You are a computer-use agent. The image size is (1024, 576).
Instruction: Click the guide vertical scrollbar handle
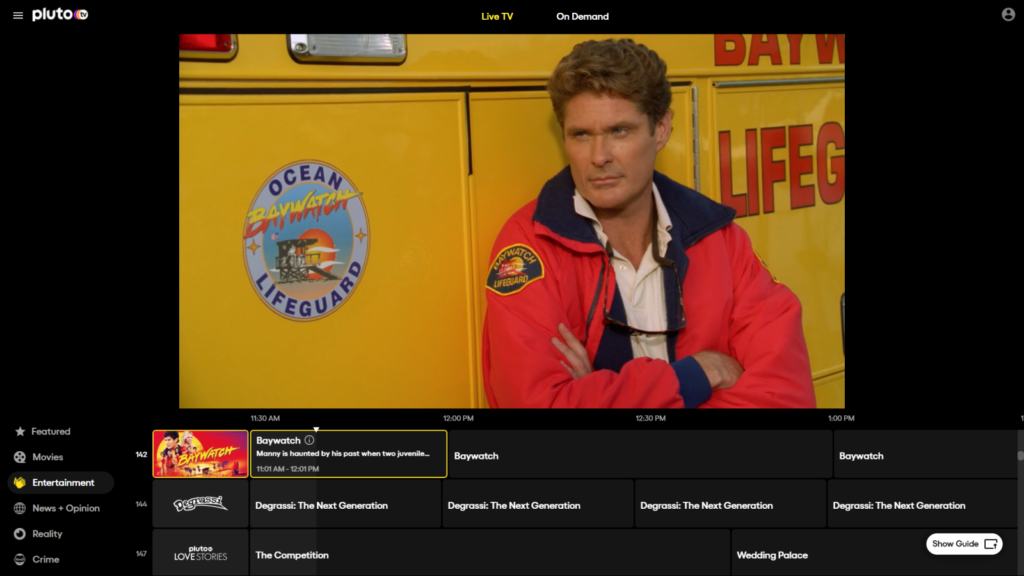(1020, 456)
